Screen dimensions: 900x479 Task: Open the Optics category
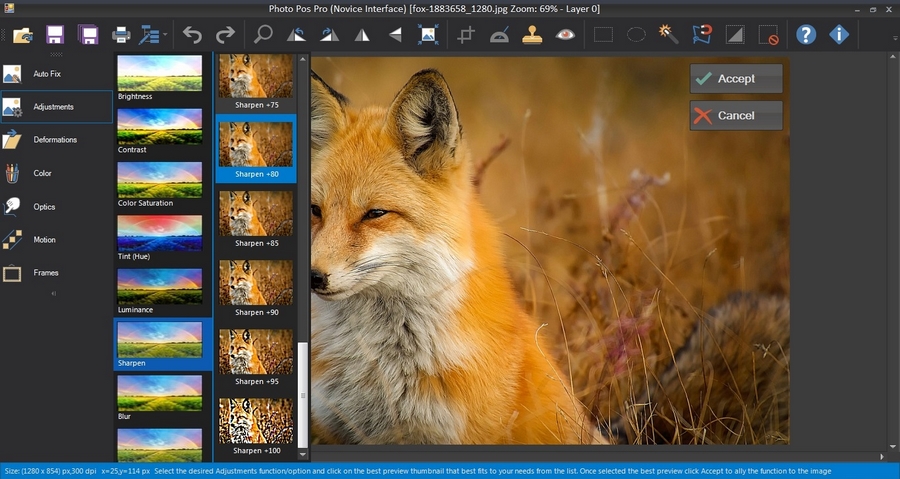click(56, 207)
